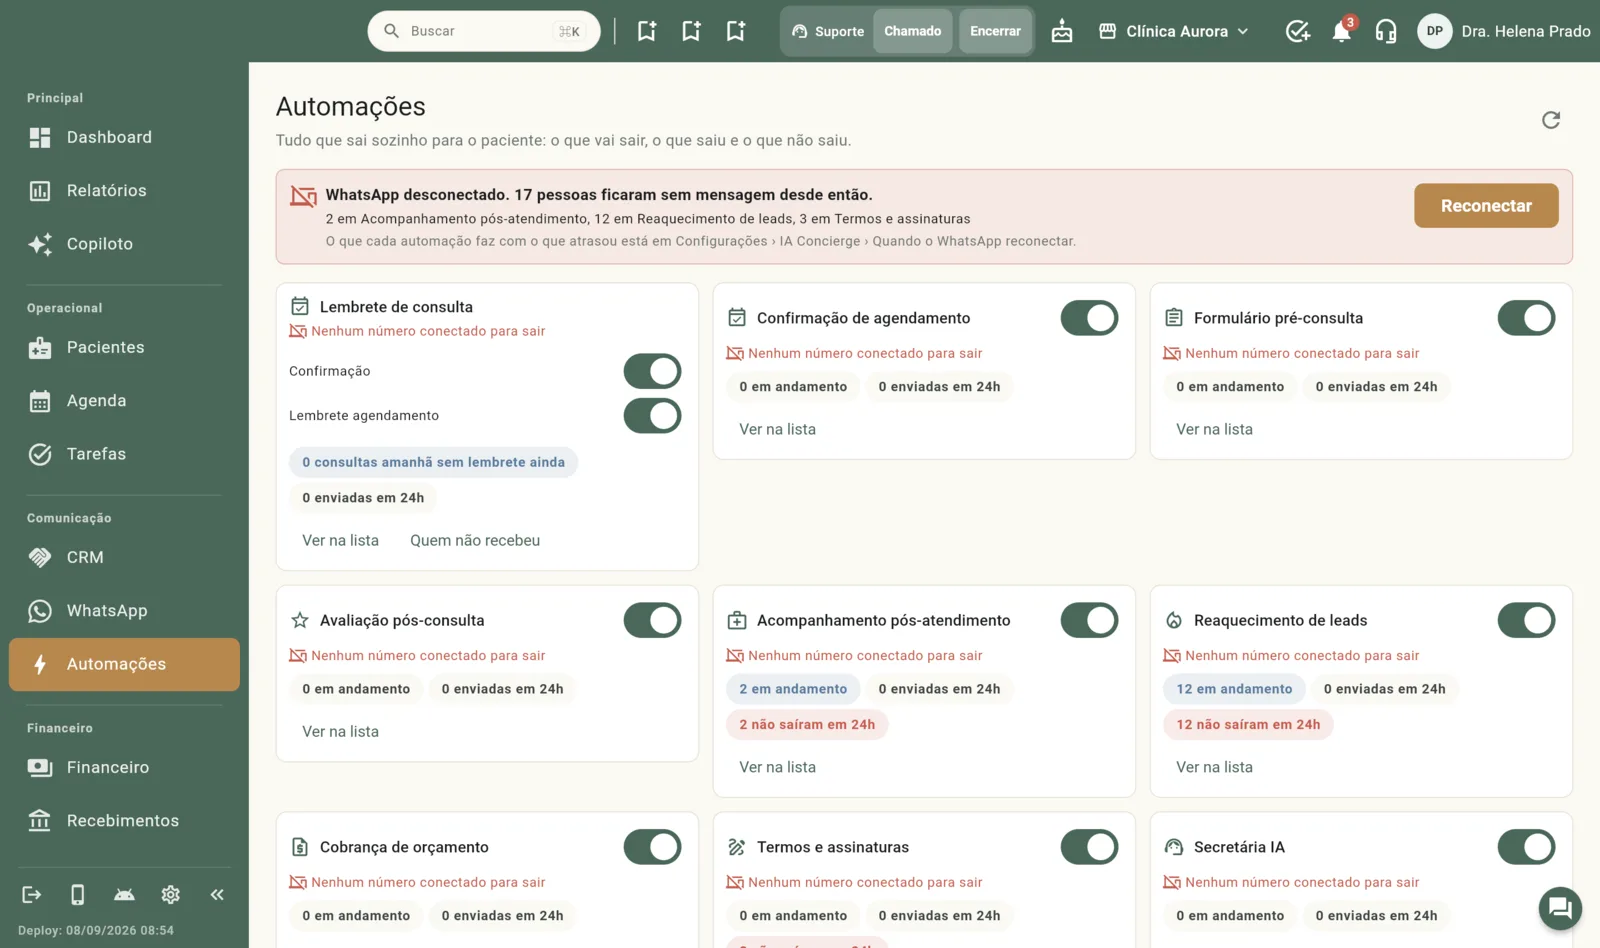Screen dimensions: 1600x948
Task: Expand the Clínica Aurora clinic selector
Action: pos(1174,31)
